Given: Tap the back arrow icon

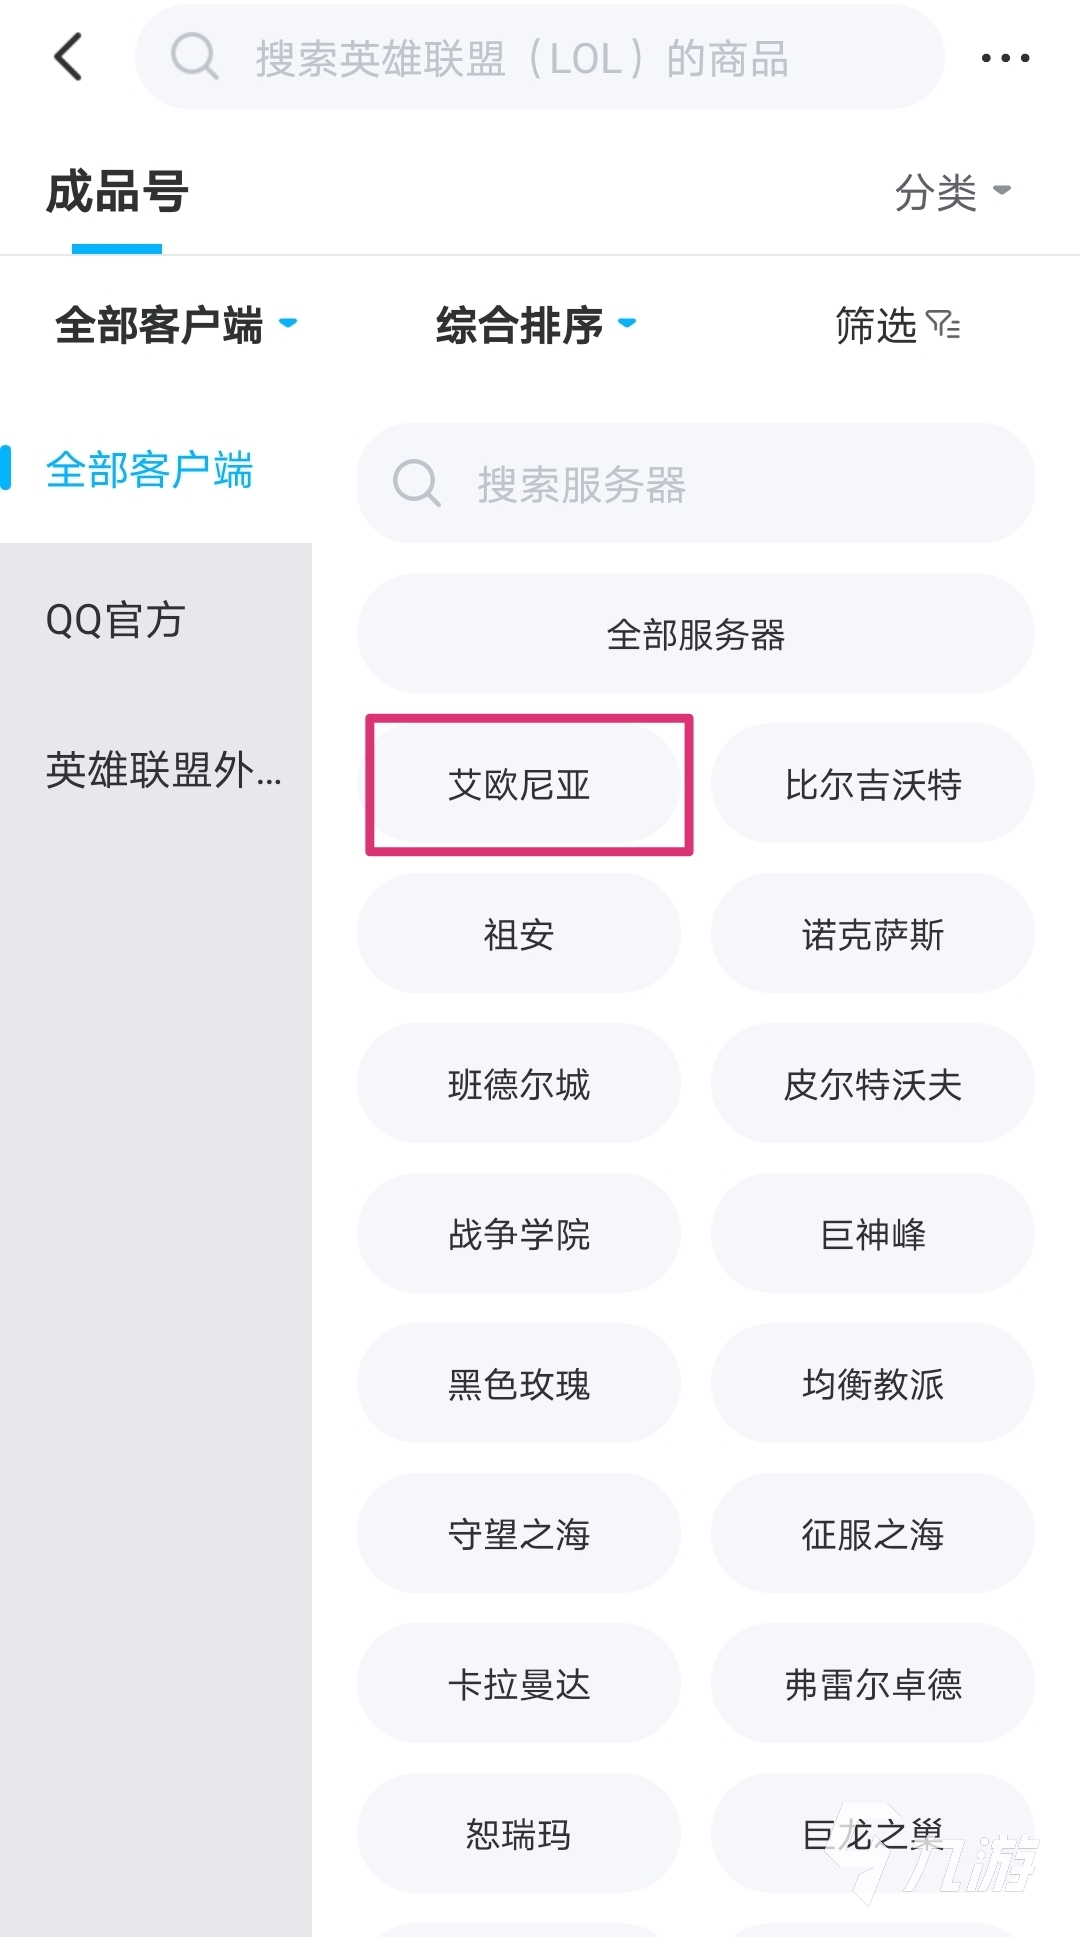Looking at the screenshot, I should point(68,57).
